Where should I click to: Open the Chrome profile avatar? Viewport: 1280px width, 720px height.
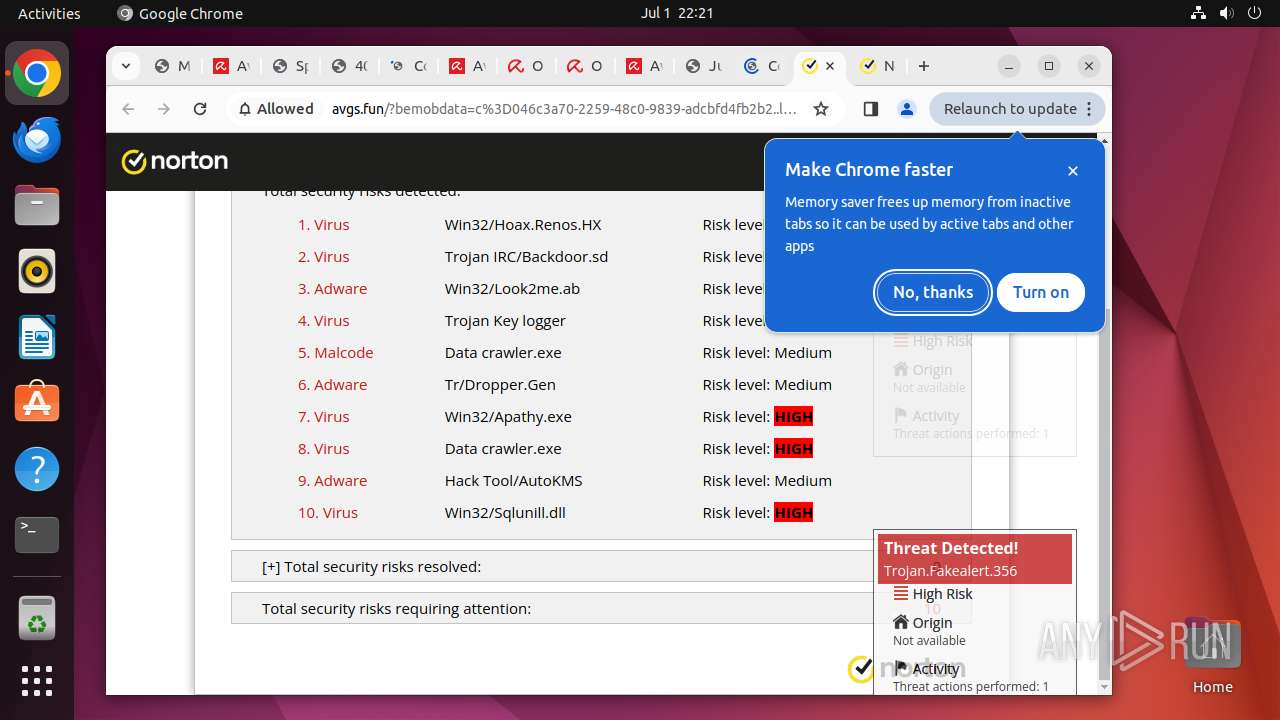(x=907, y=109)
